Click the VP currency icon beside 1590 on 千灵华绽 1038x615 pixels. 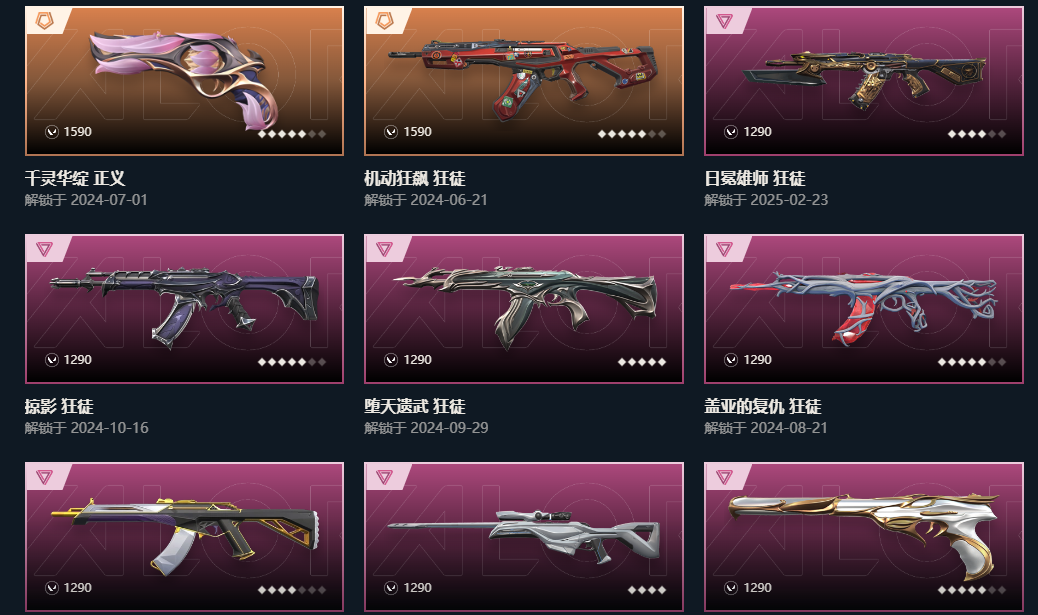52,132
